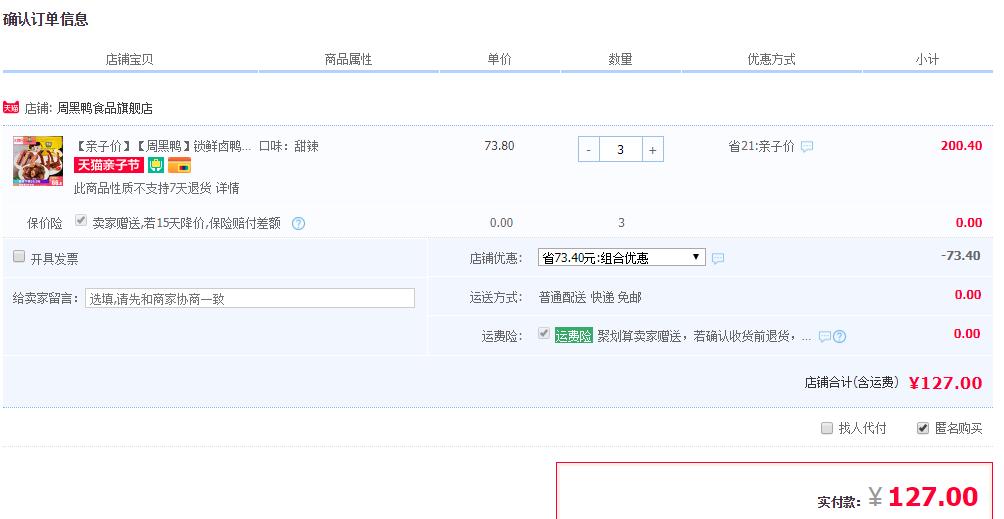Click the green 运费险 tag
The height and width of the screenshot is (519, 1004).
[x=573, y=336]
